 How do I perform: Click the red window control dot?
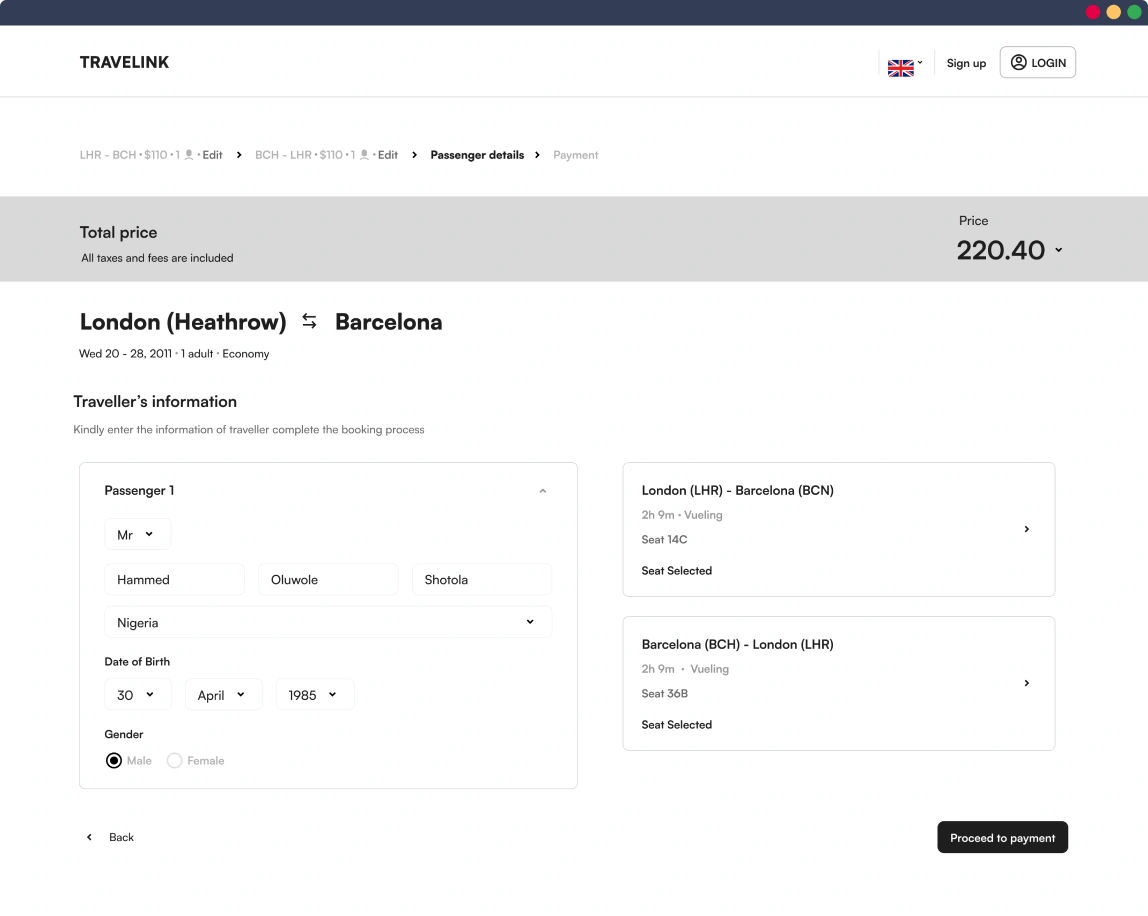[x=1093, y=12]
